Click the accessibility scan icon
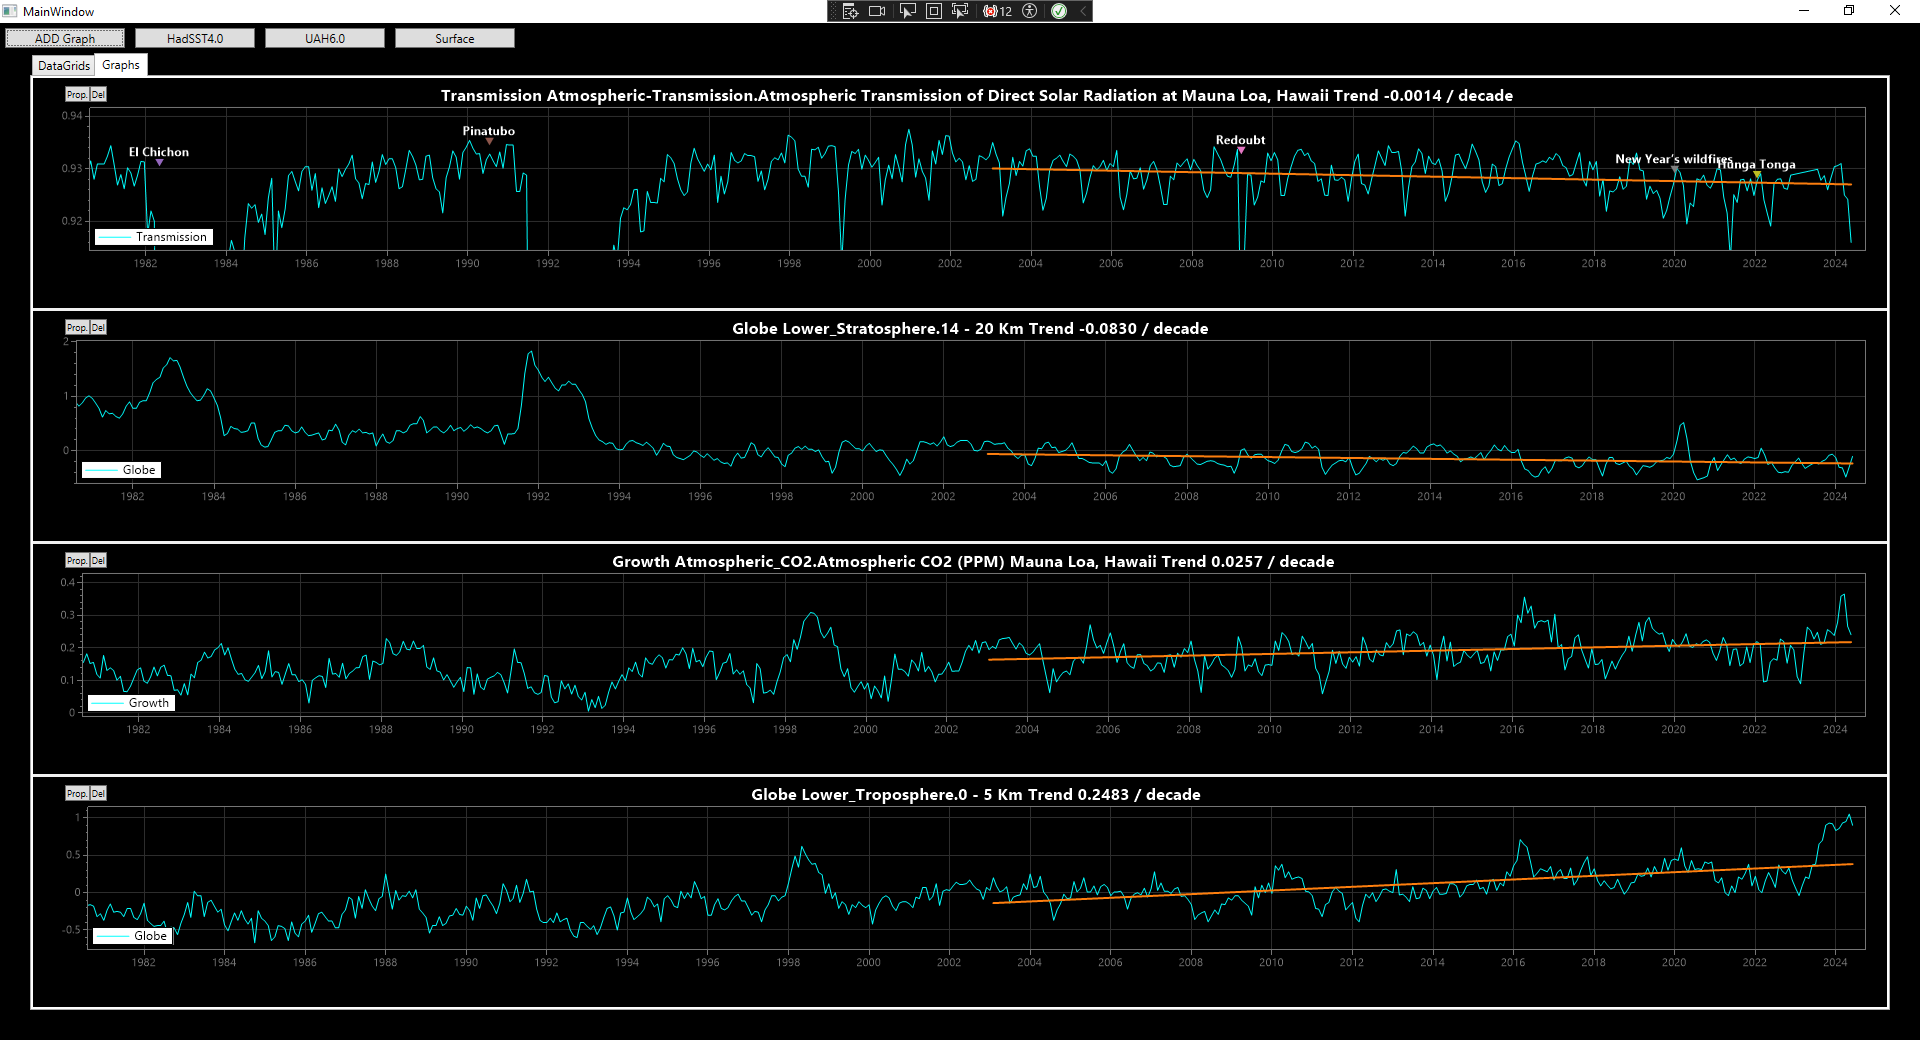This screenshot has width=1920, height=1040. (1029, 11)
